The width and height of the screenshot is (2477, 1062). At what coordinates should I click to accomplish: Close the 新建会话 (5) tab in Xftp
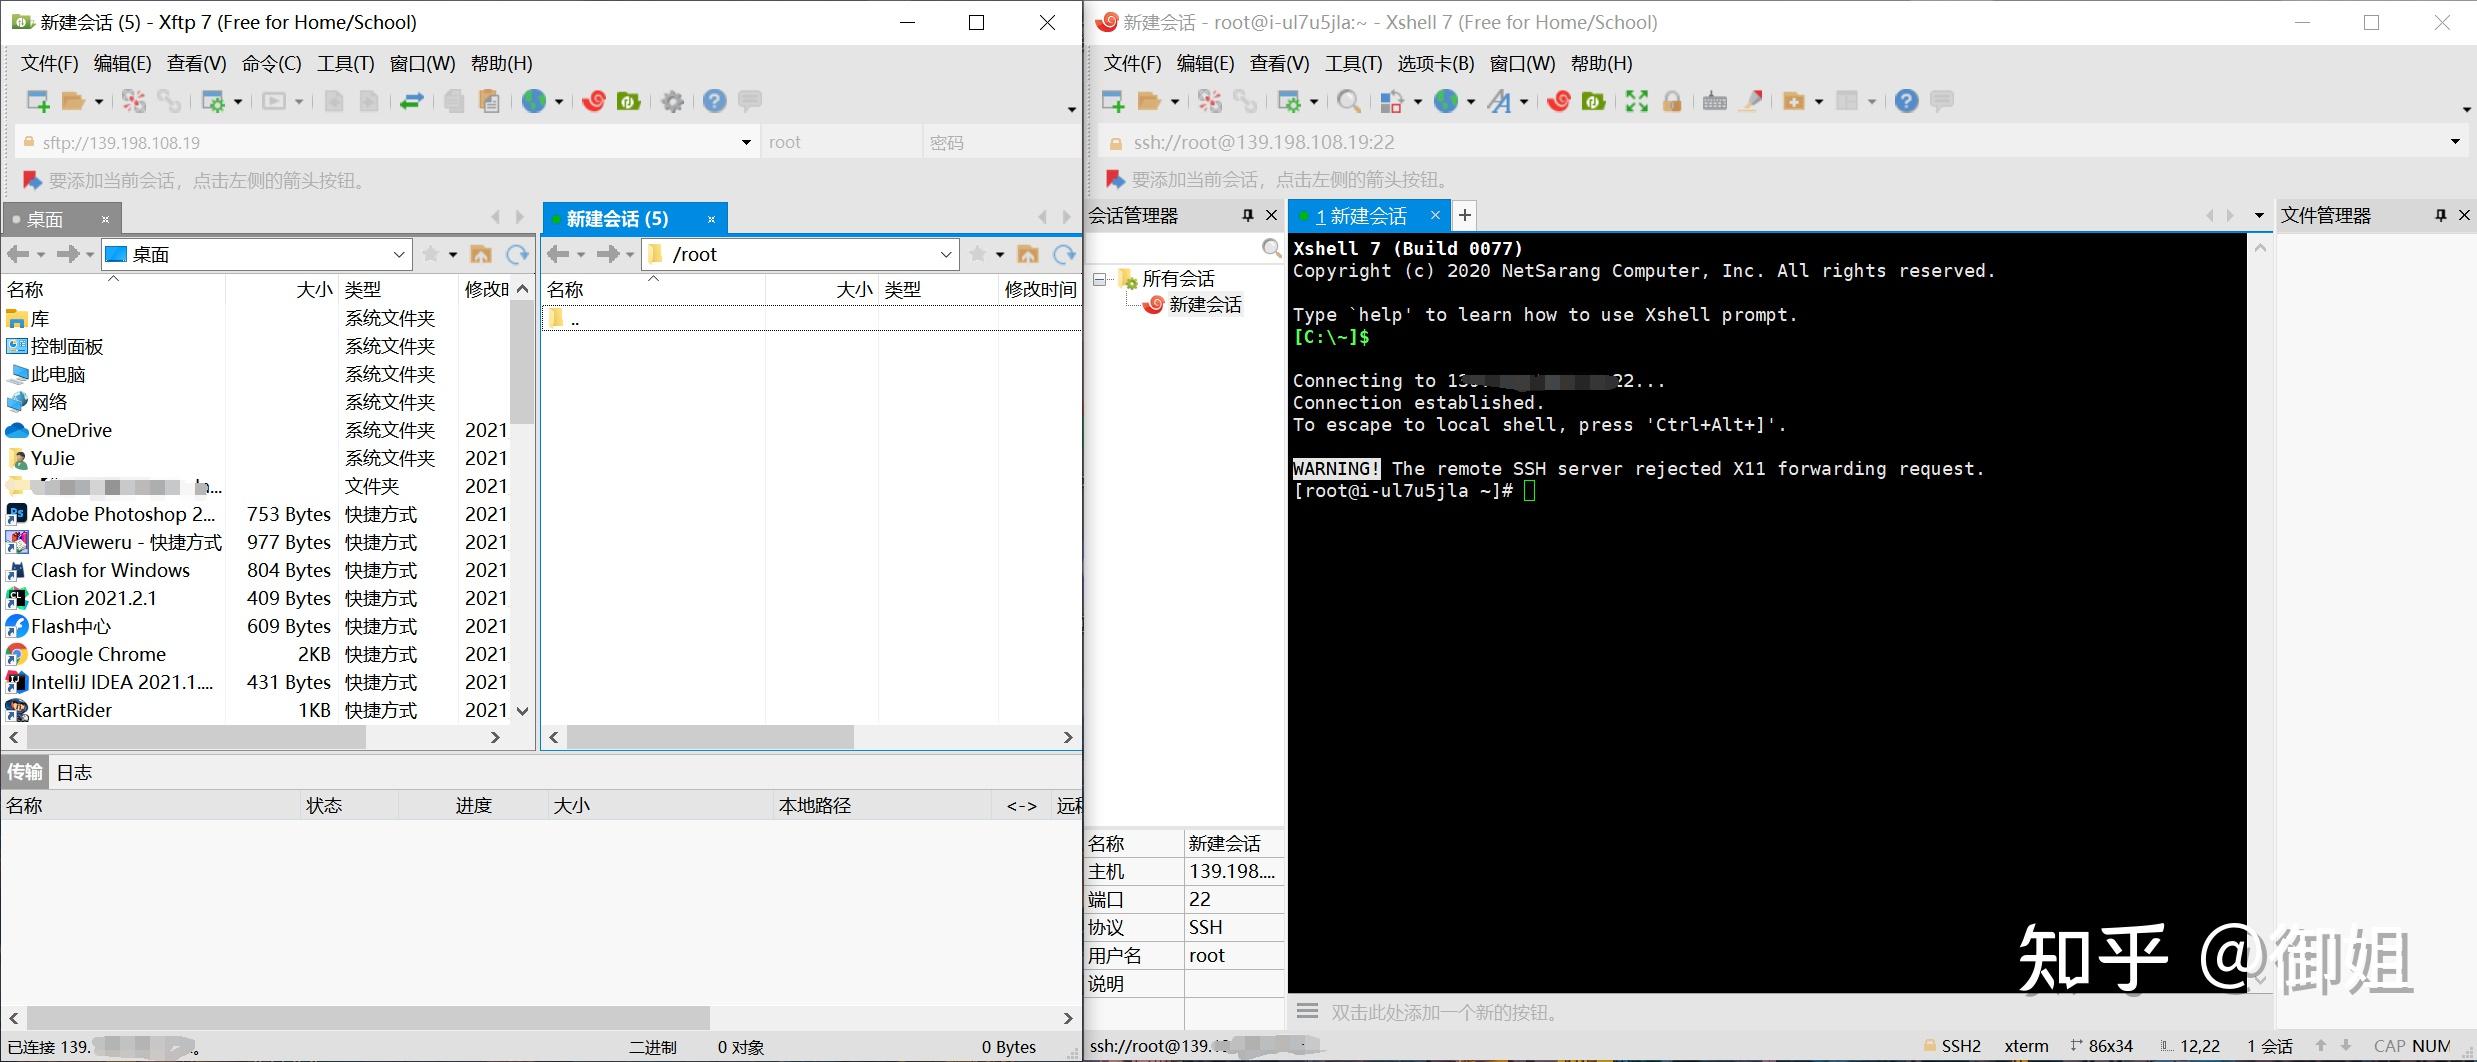pos(711,219)
